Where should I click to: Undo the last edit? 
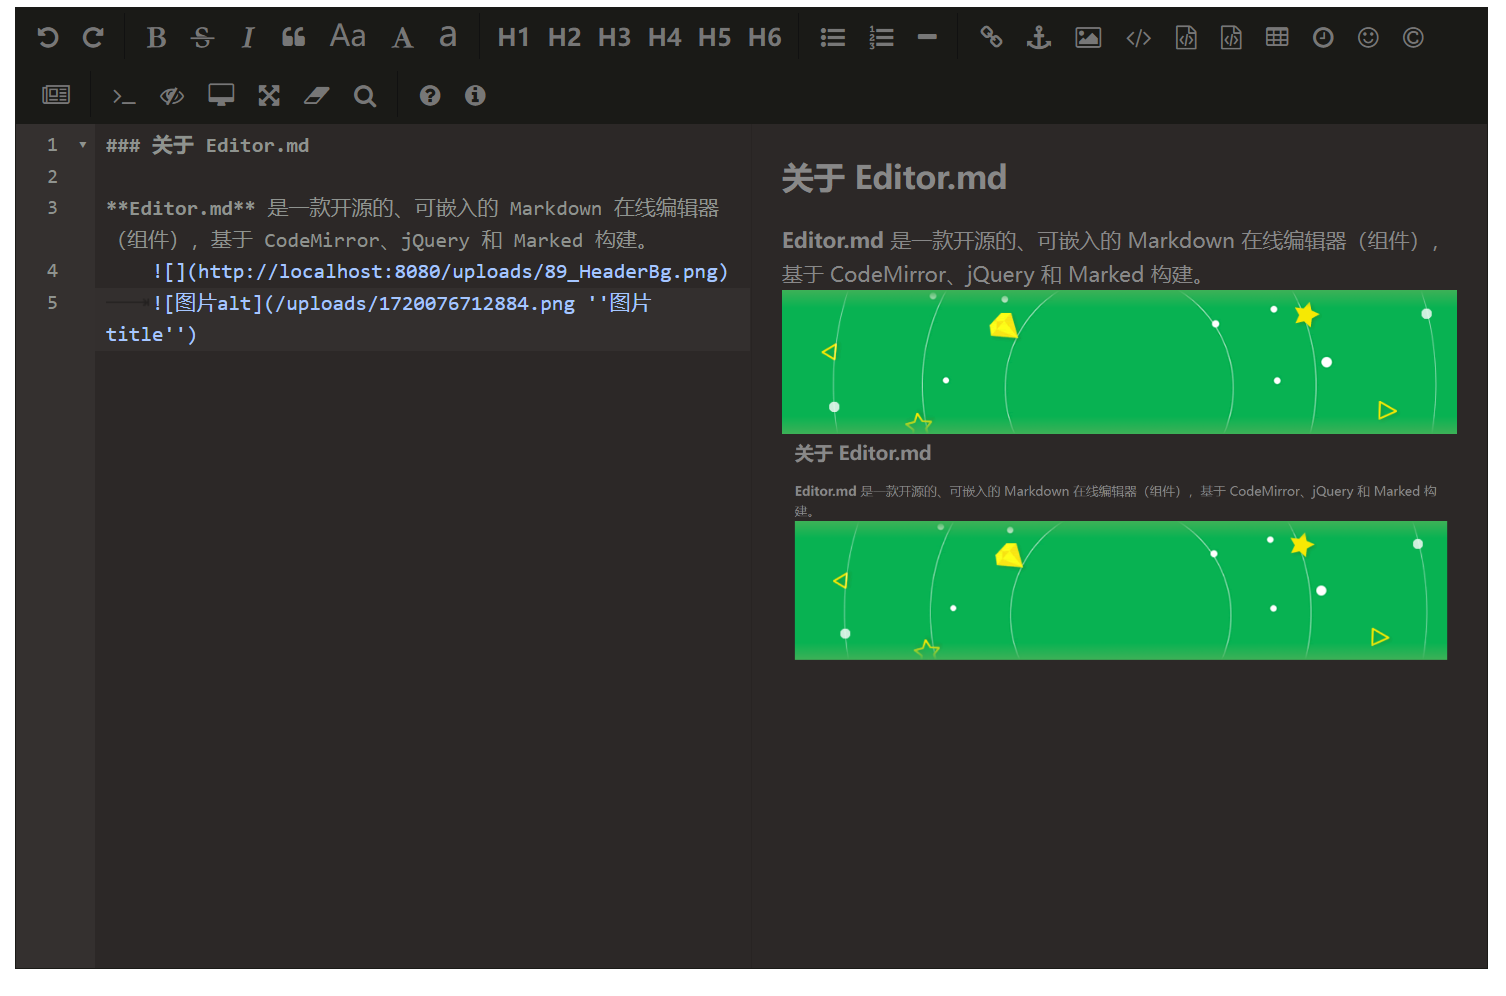tap(48, 38)
